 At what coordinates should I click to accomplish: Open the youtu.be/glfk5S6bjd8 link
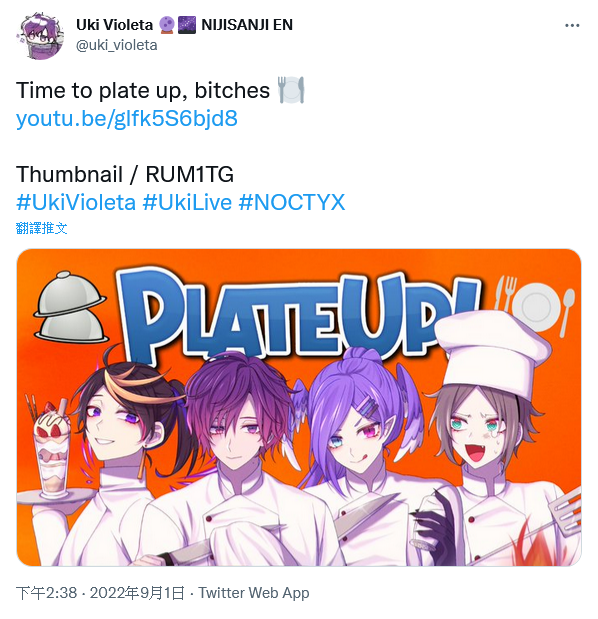(x=127, y=119)
